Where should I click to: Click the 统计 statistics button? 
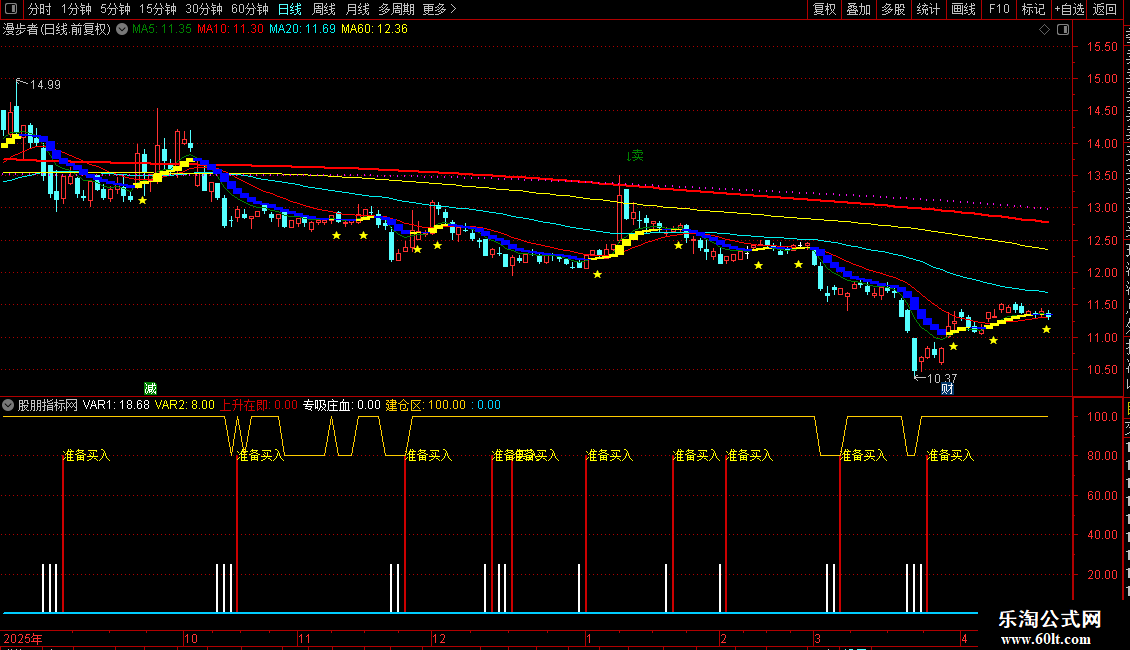(x=927, y=9)
